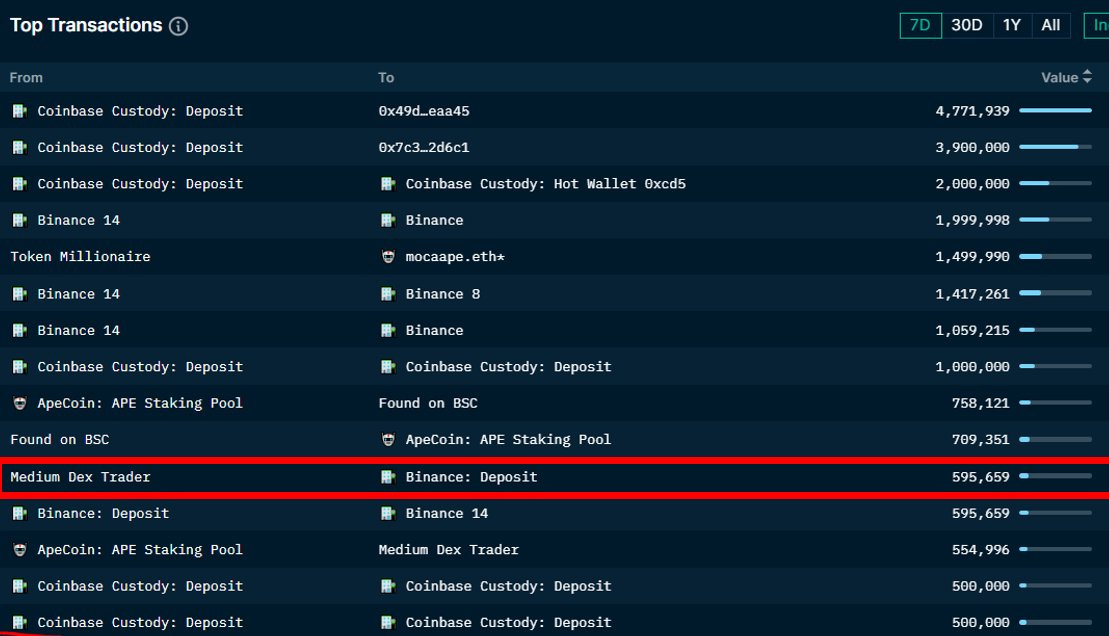The width and height of the screenshot is (1109, 636).
Task: Click exchange icon beside sender of second 595,659 row
Action: (20, 514)
